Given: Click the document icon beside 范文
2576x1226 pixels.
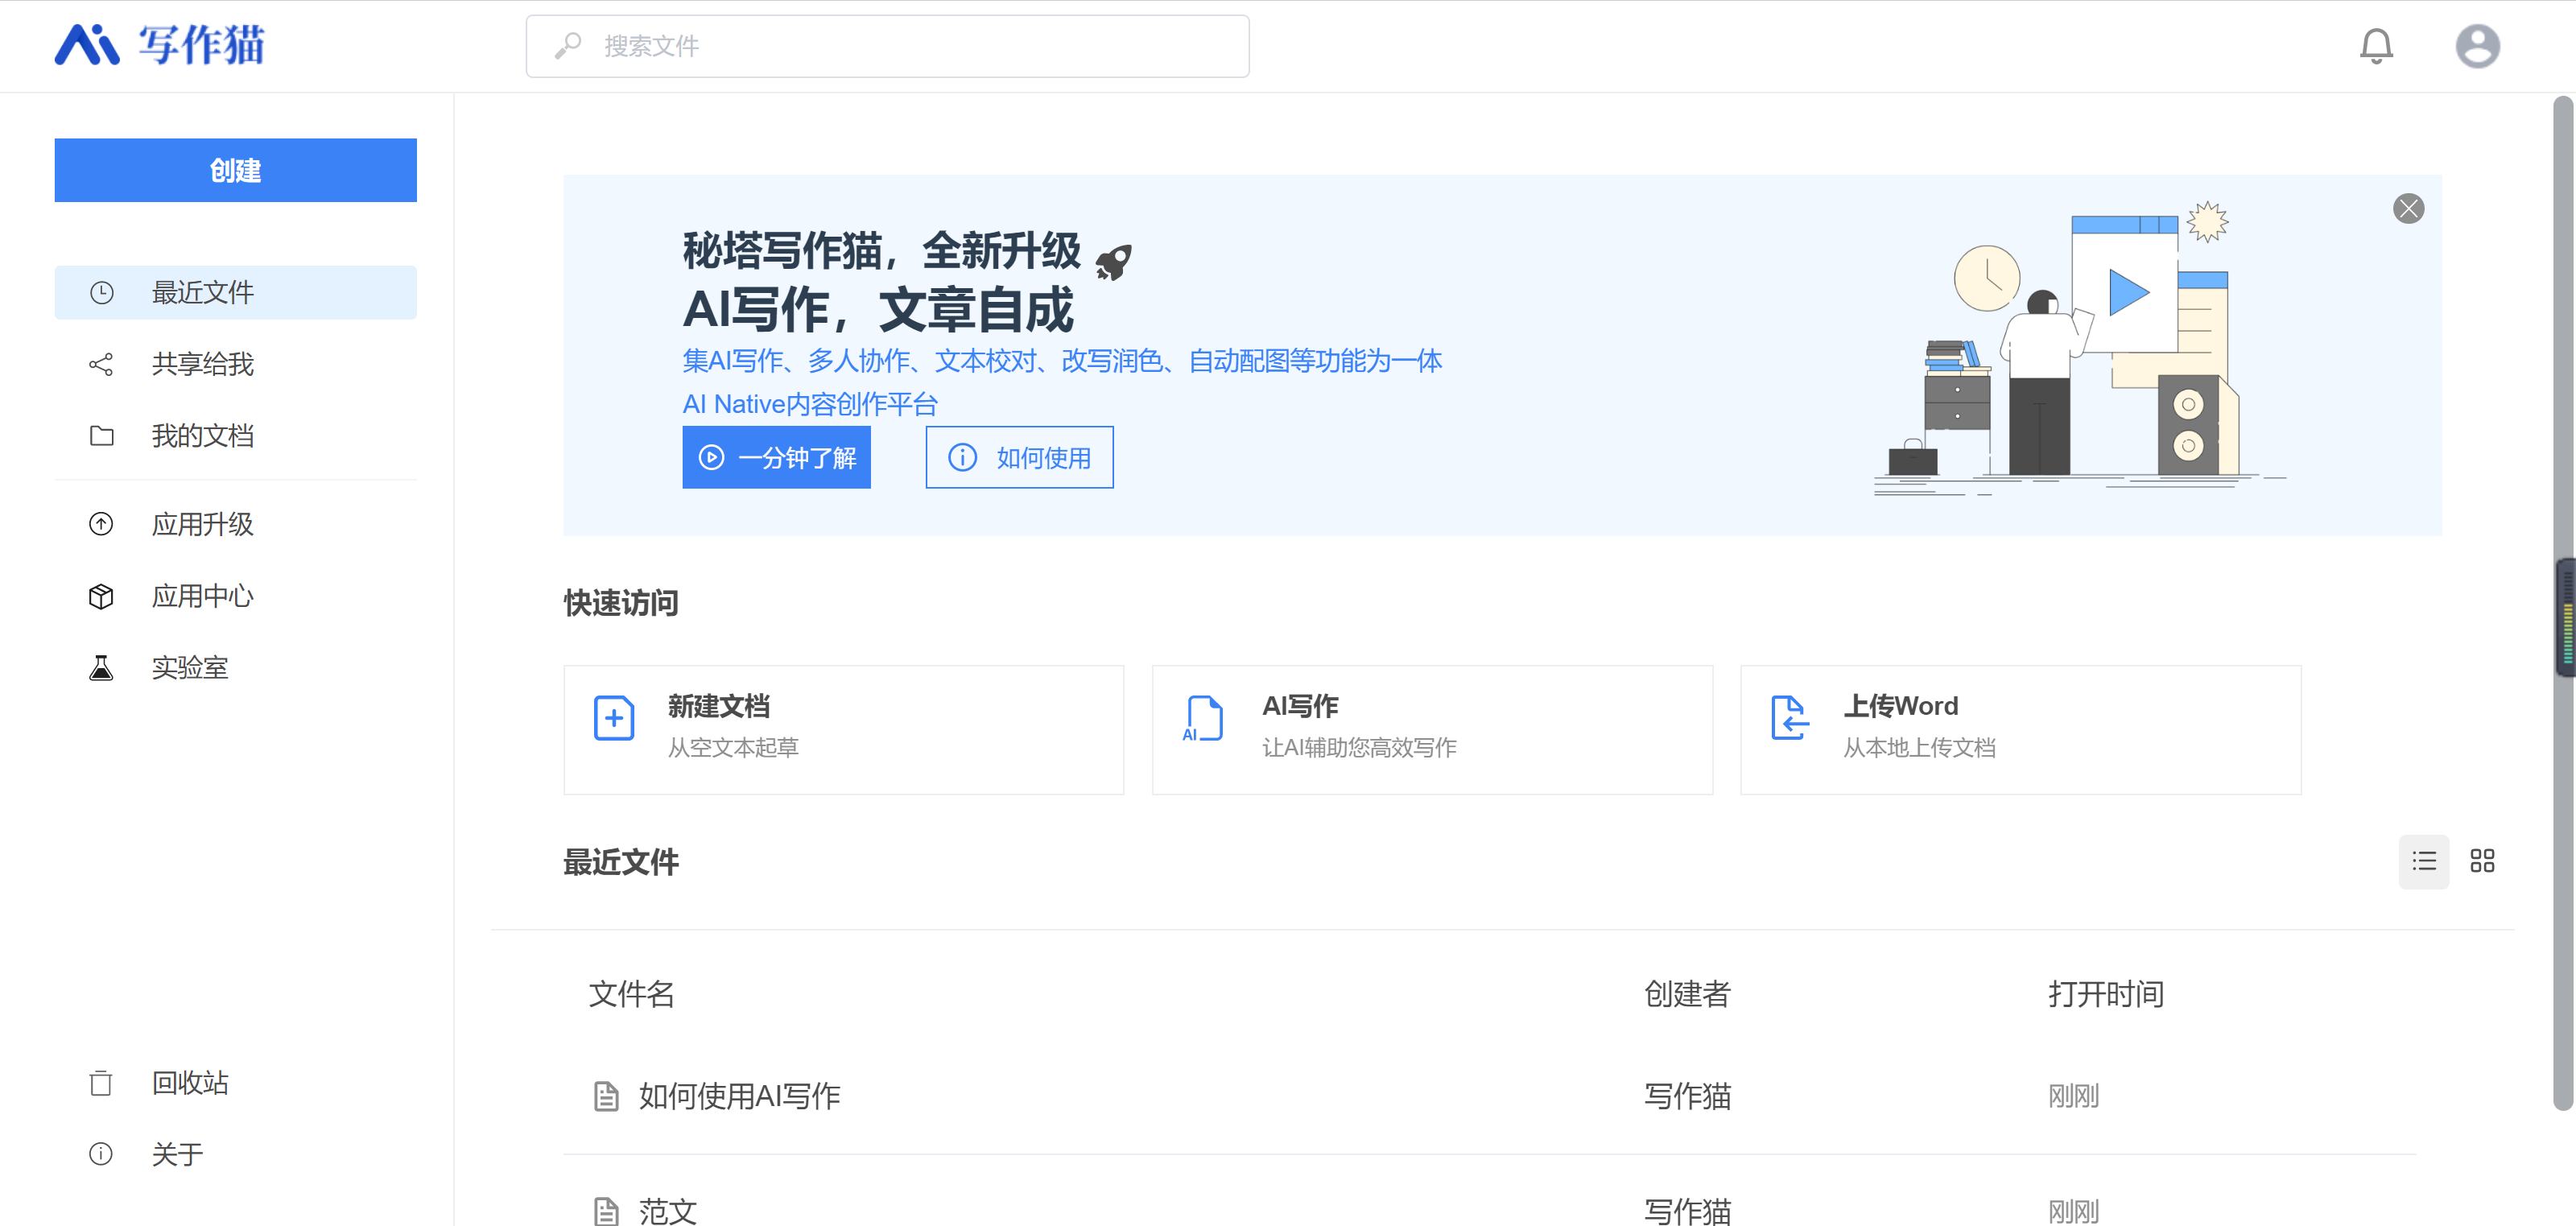Looking at the screenshot, I should pos(606,1211).
